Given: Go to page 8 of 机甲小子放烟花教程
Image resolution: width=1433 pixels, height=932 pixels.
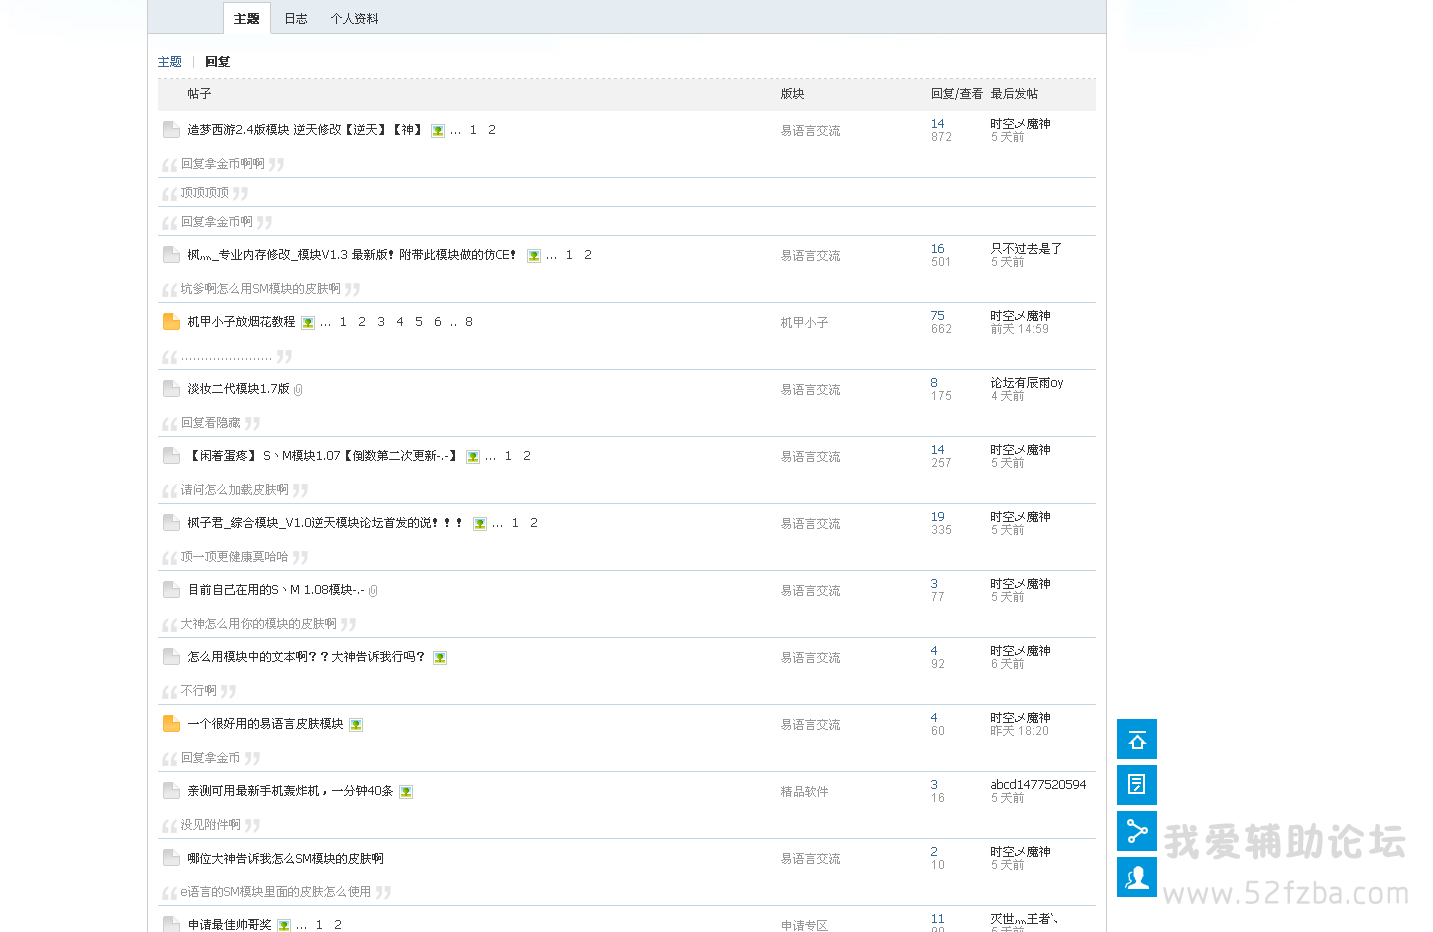Looking at the screenshot, I should [x=468, y=322].
